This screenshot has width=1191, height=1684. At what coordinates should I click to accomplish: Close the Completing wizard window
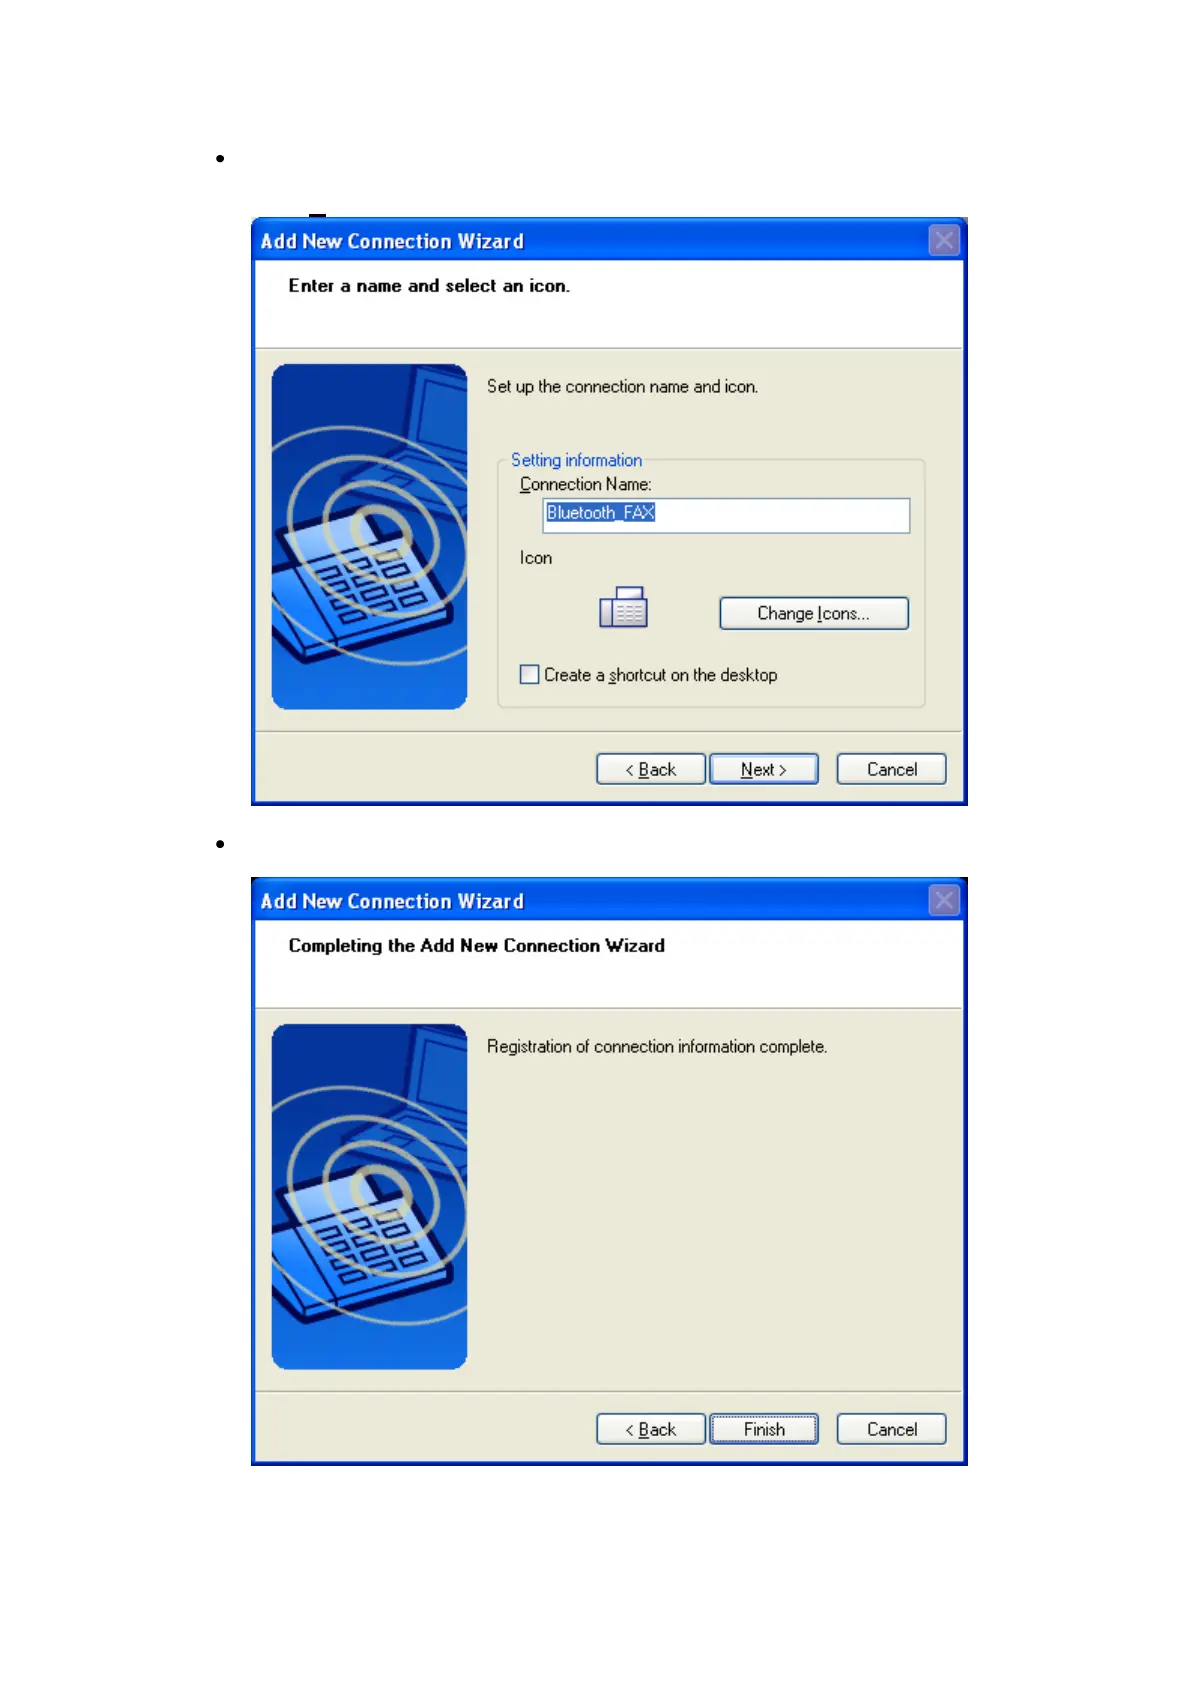(943, 900)
